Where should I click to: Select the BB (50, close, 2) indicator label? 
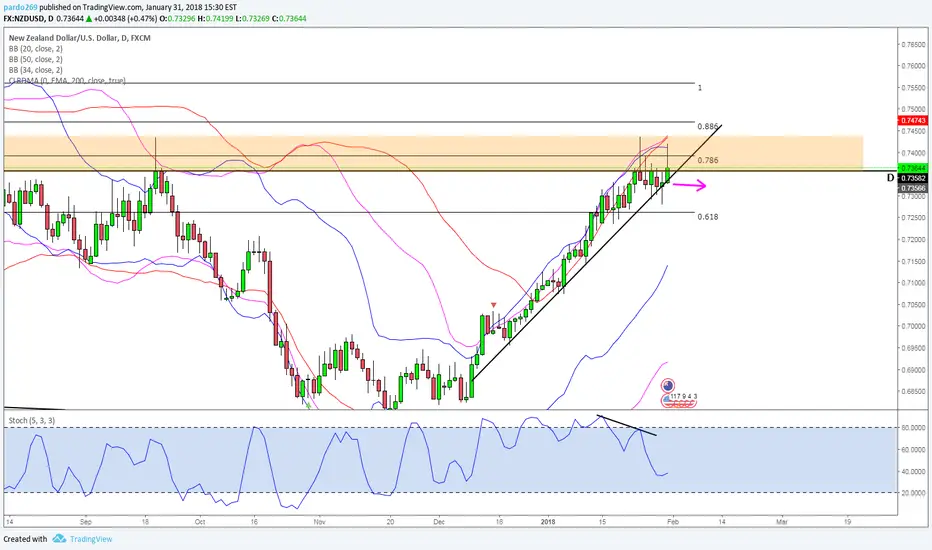36,59
